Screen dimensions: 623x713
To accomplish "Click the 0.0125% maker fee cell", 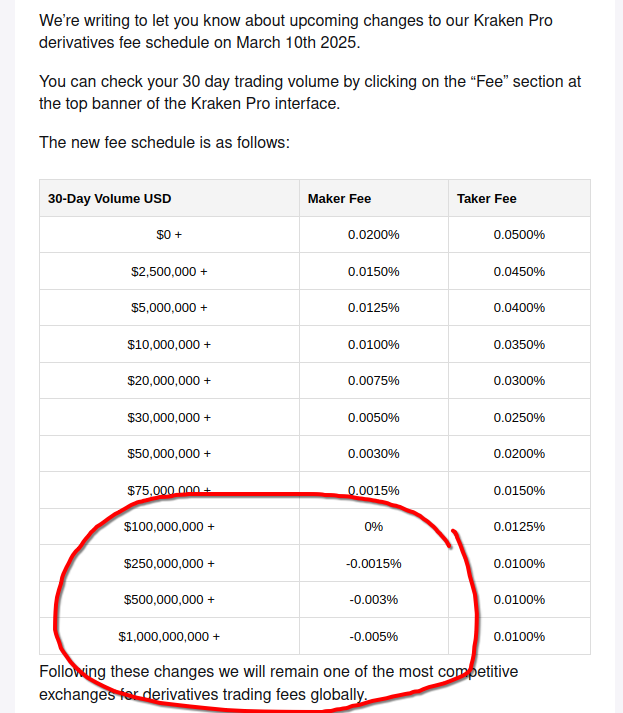I will 374,308.
